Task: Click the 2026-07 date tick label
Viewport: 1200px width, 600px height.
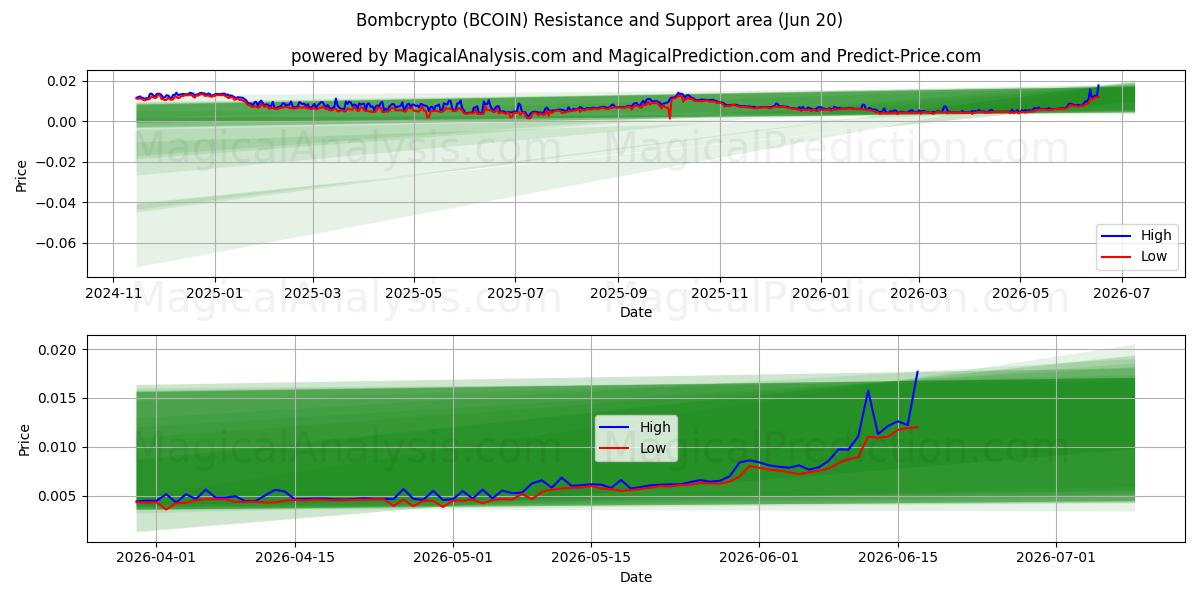Action: pyautogui.click(x=1121, y=293)
